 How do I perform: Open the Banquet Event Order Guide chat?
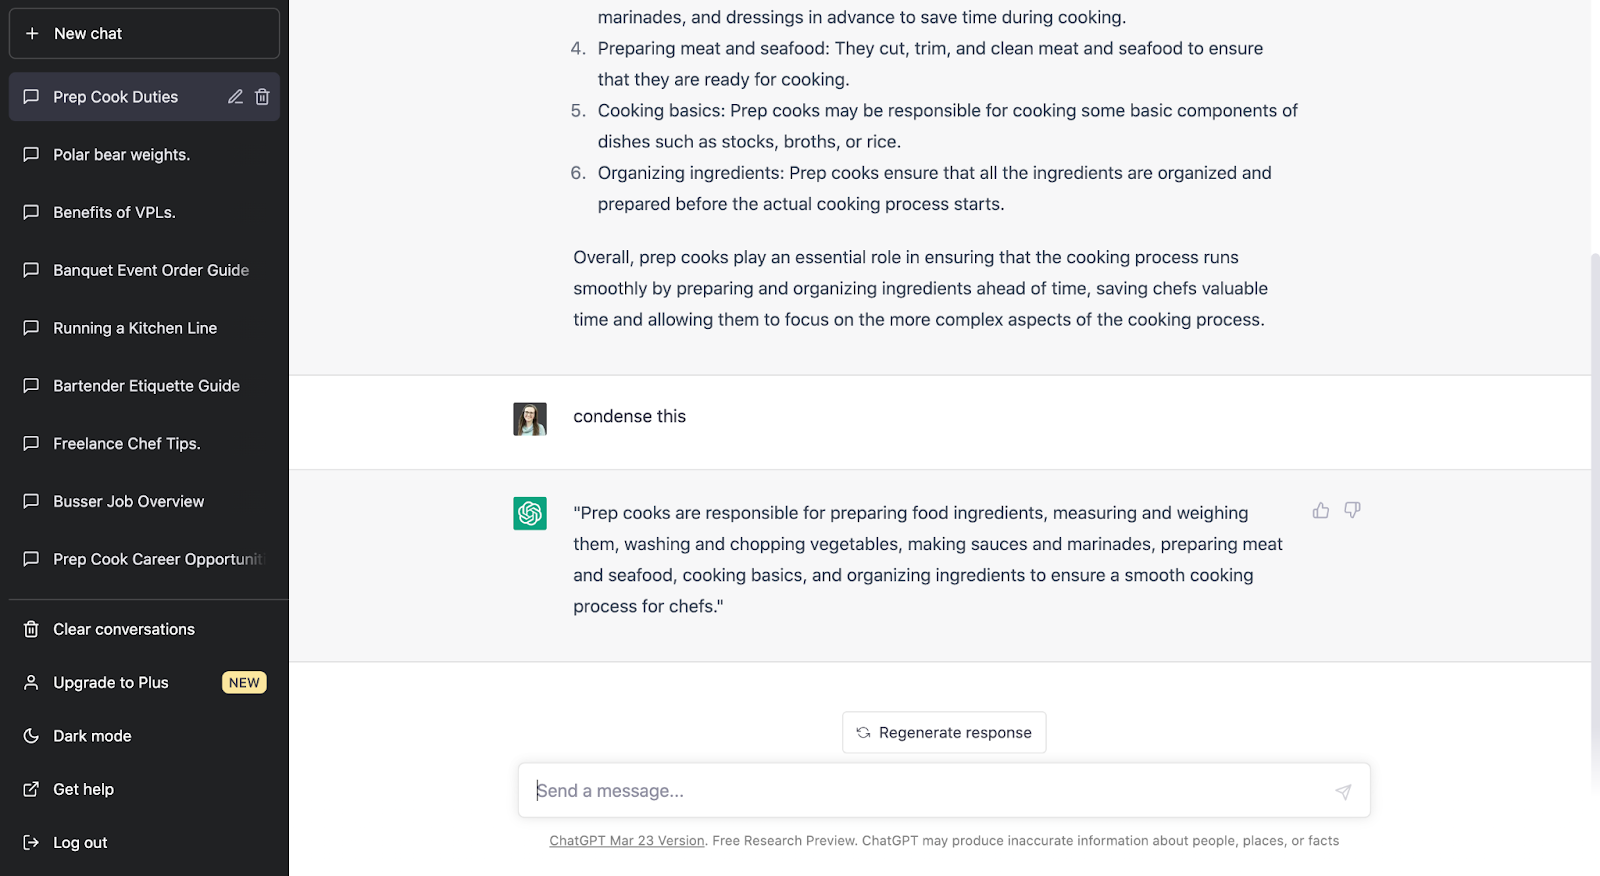tap(151, 270)
